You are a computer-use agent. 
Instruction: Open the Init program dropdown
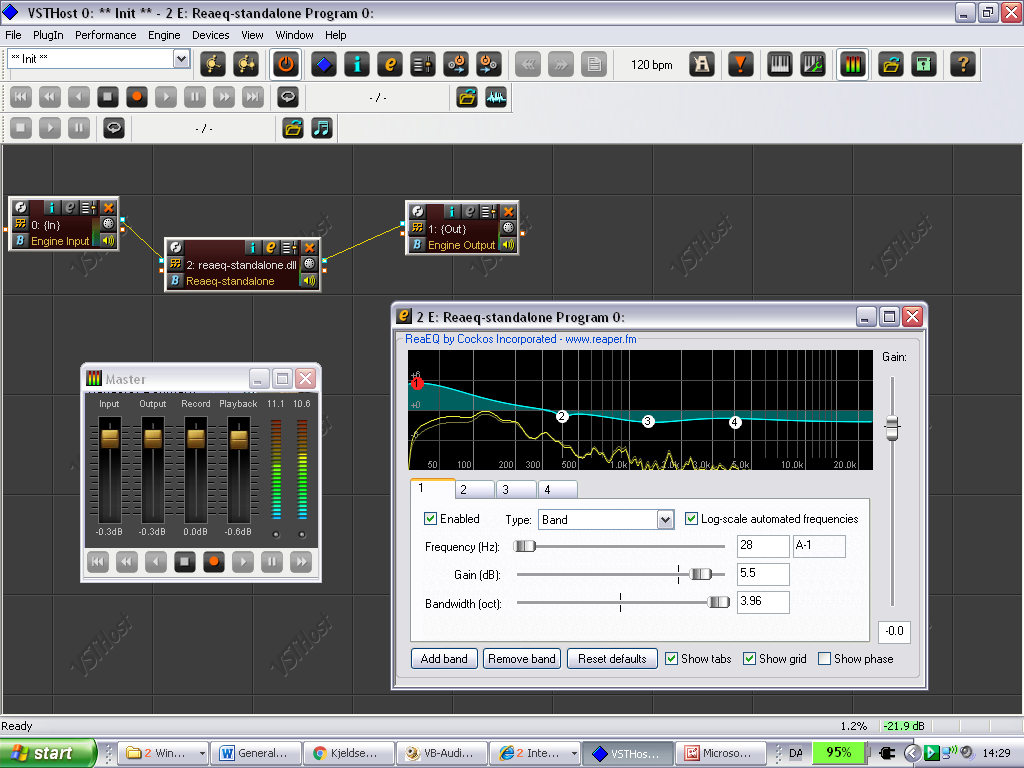click(x=181, y=59)
